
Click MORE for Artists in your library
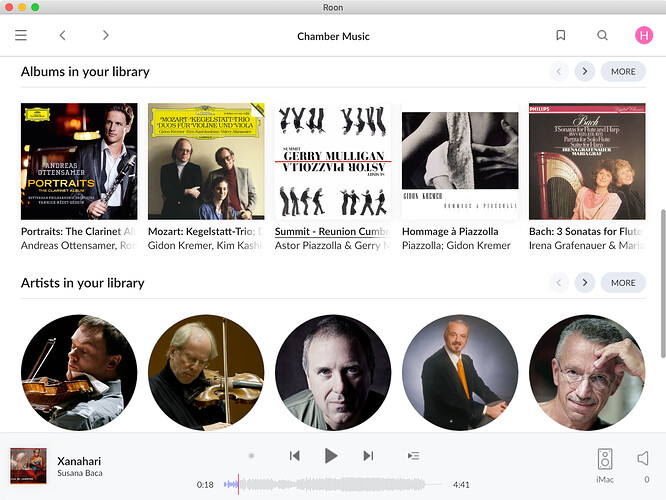tap(623, 282)
